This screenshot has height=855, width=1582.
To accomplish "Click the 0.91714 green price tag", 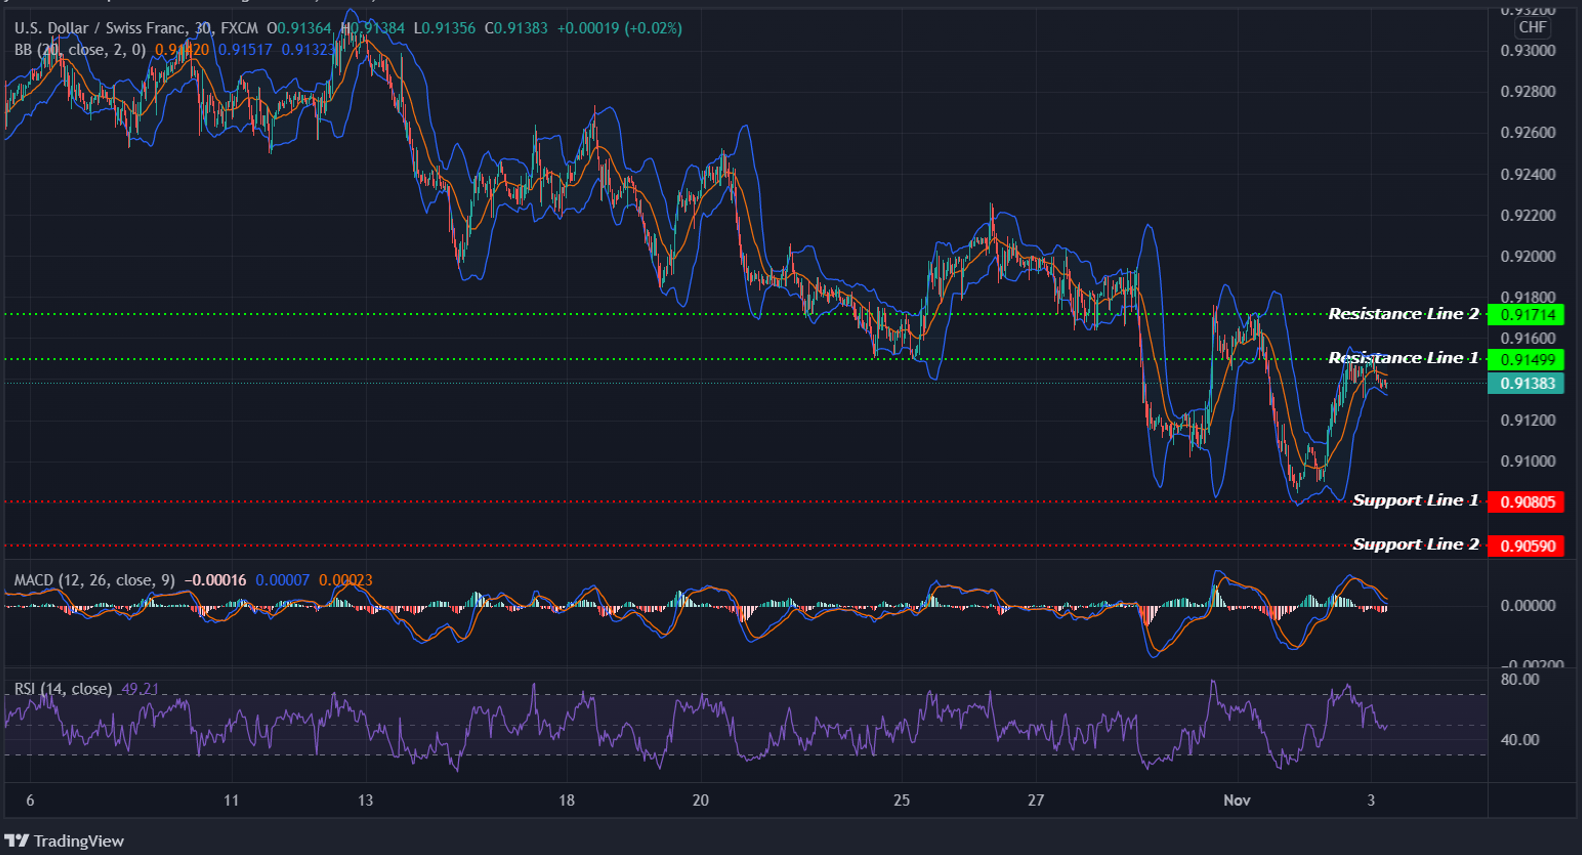I will point(1526,315).
